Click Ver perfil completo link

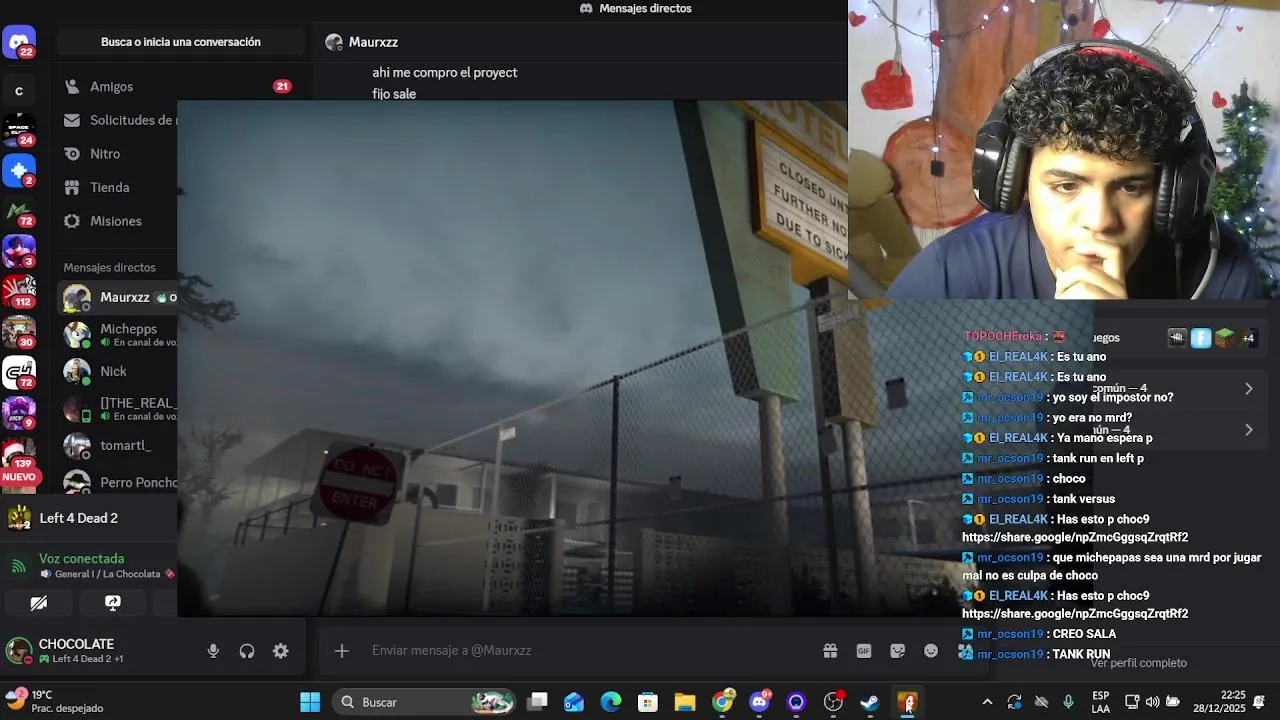click(1139, 663)
